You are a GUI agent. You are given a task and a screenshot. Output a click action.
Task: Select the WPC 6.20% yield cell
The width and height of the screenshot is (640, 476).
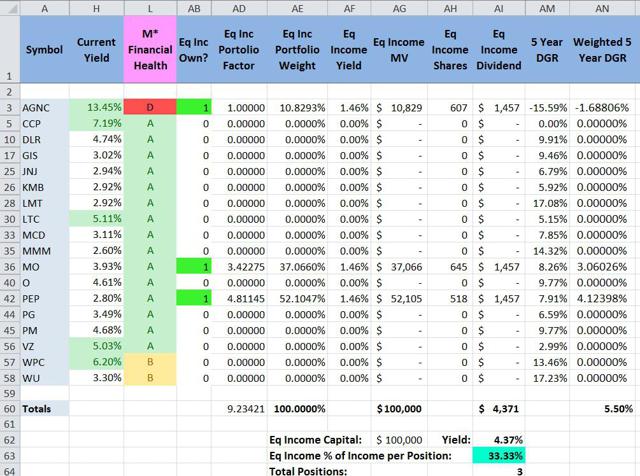click(x=96, y=363)
